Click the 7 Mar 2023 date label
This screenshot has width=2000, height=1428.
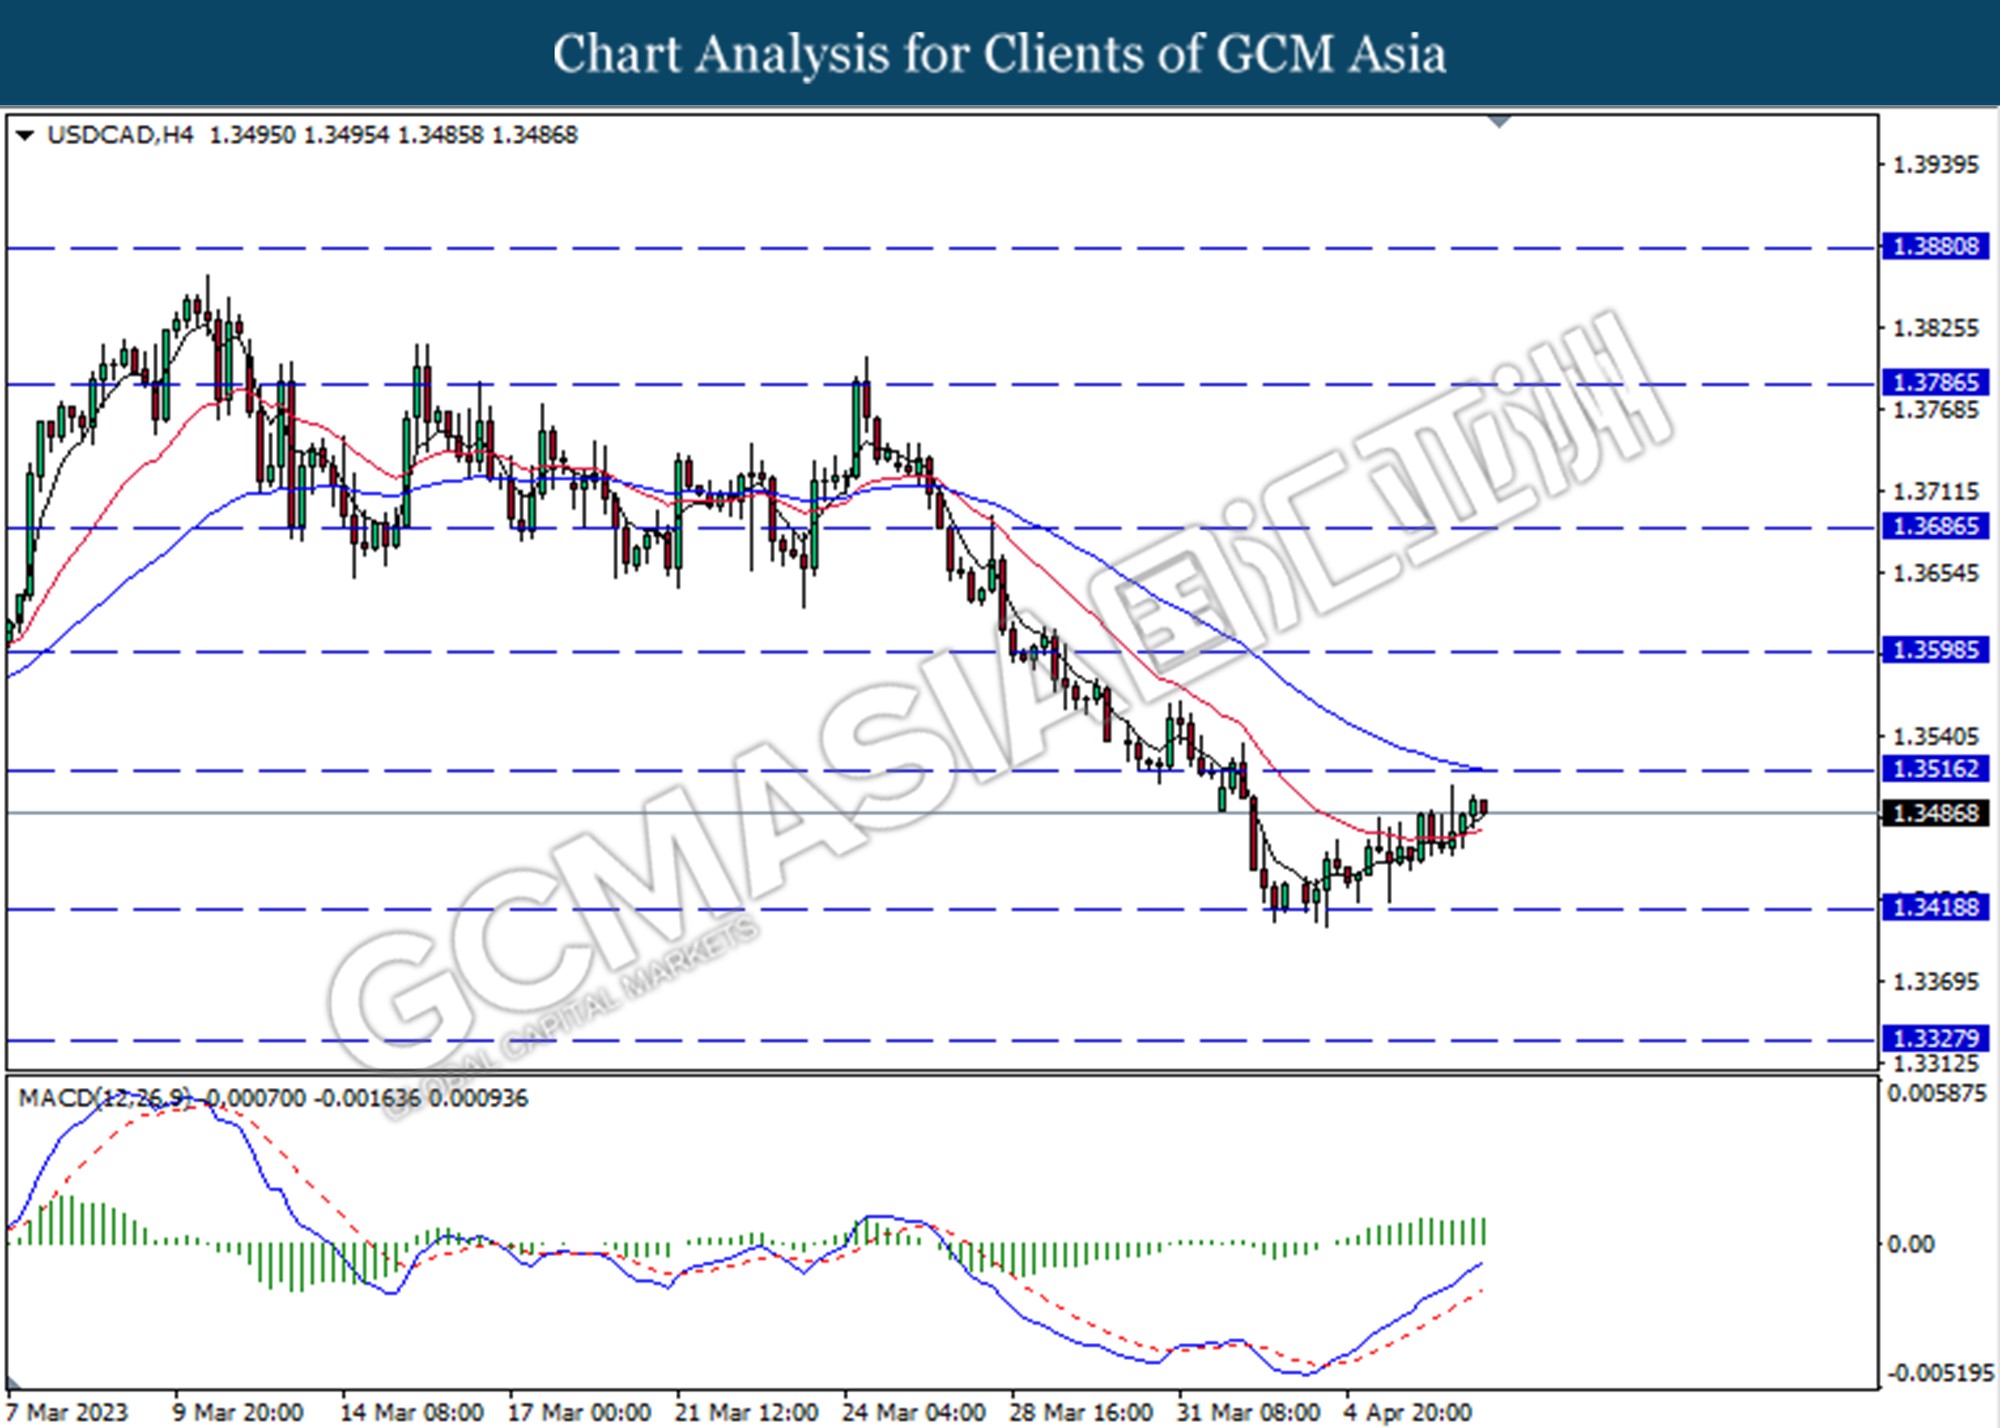coord(67,1413)
